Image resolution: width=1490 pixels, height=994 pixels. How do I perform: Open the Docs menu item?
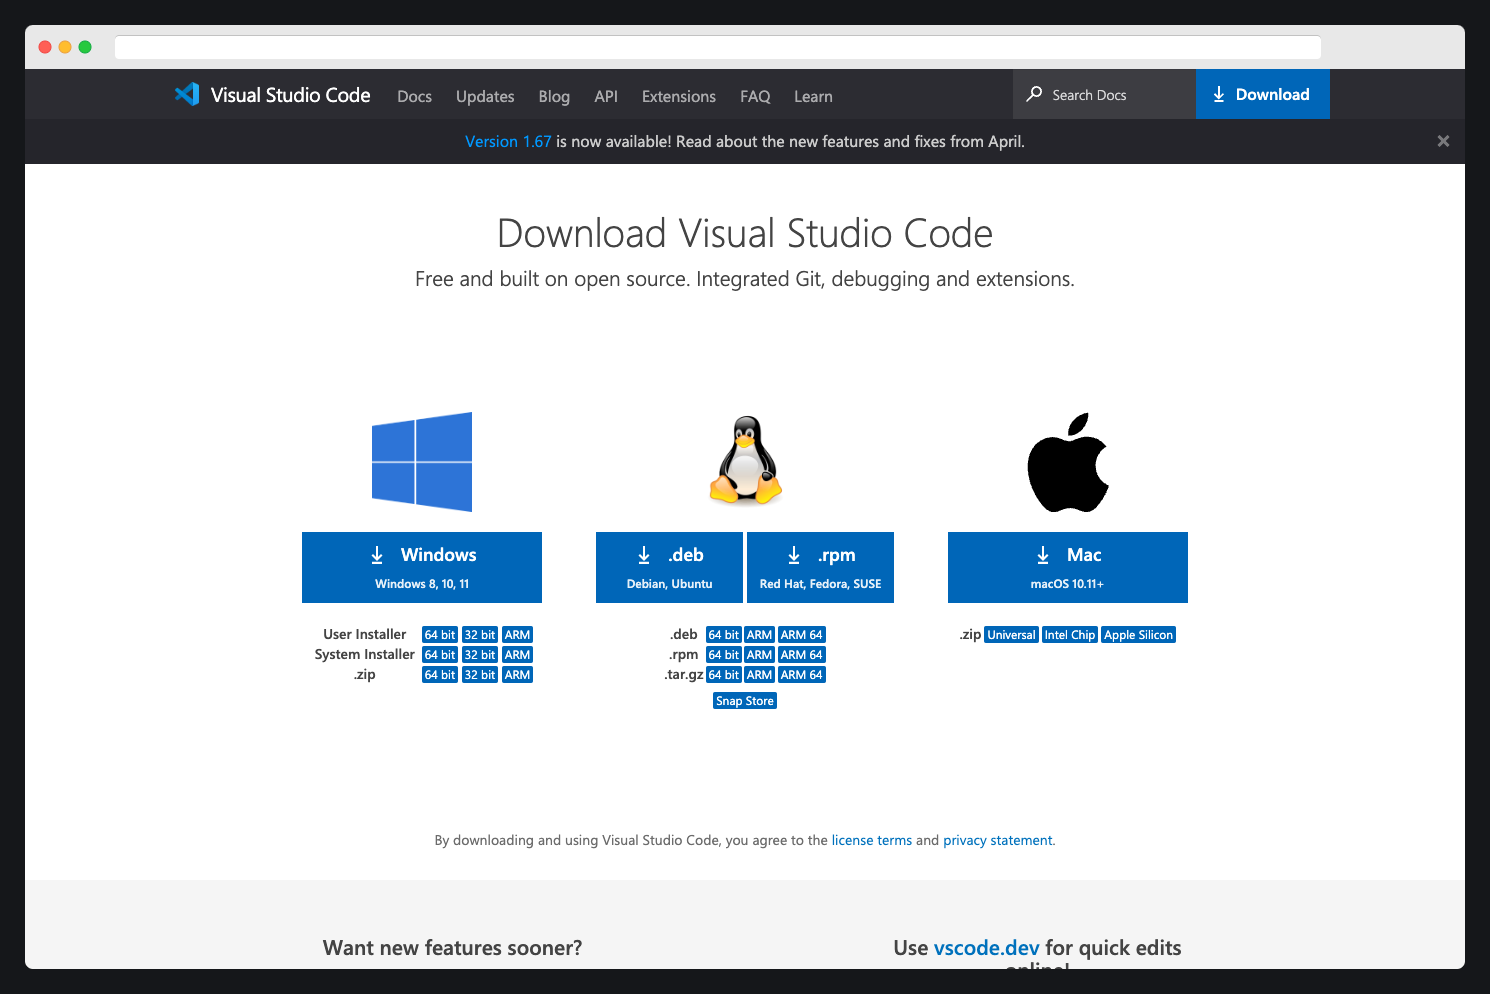pyautogui.click(x=413, y=96)
